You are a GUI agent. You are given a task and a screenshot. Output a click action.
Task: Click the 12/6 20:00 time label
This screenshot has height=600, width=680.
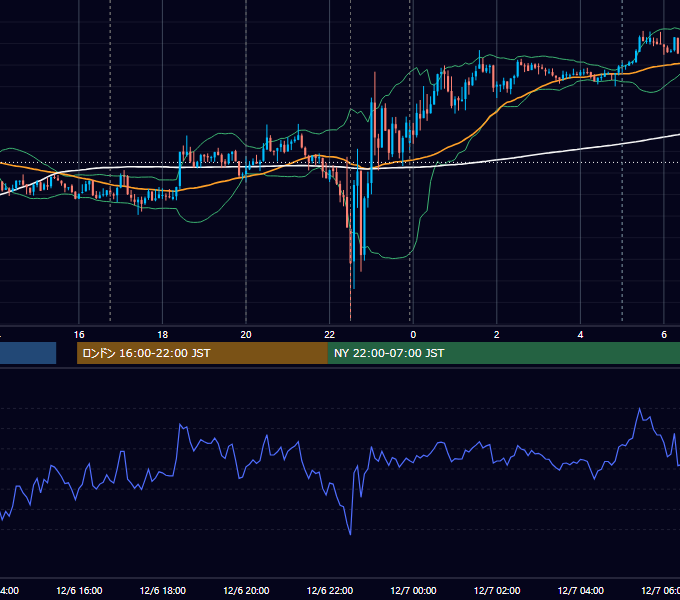pos(246,590)
